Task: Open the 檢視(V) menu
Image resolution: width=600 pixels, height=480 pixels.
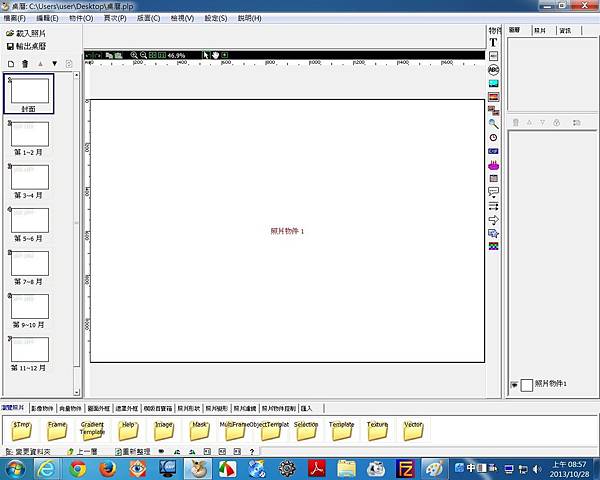Action: (x=182, y=18)
